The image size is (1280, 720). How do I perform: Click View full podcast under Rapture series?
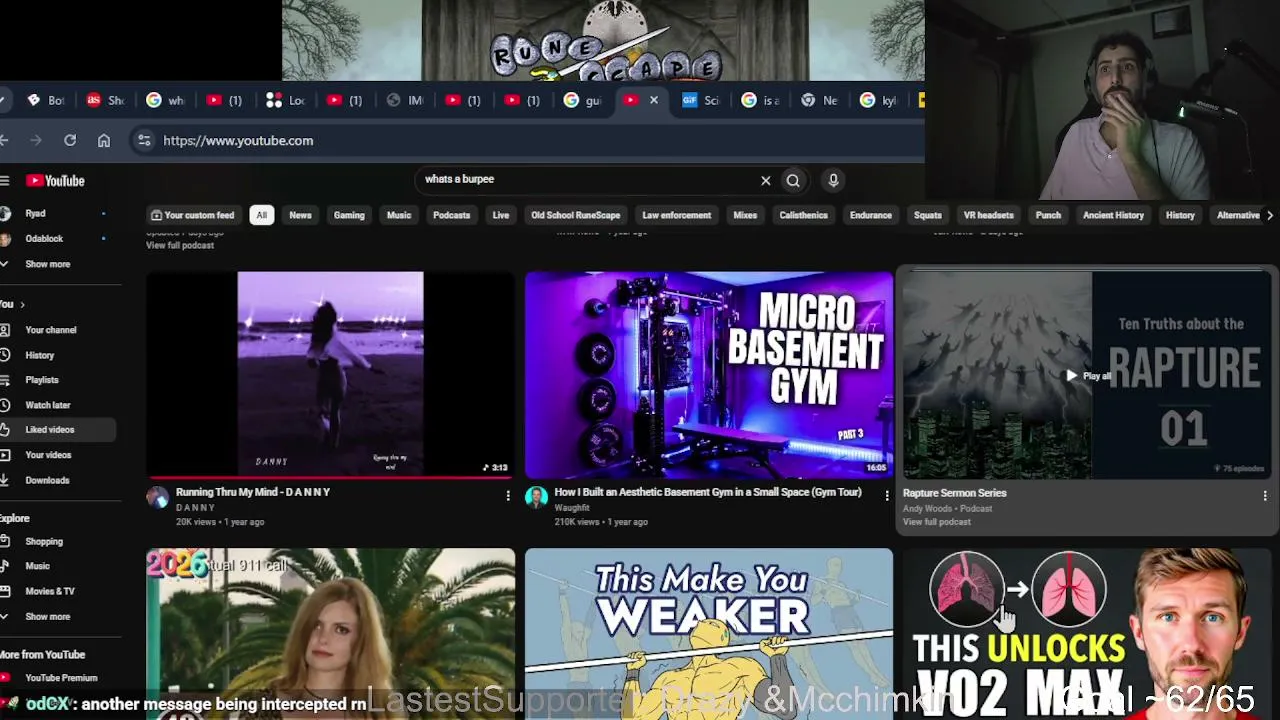pyautogui.click(x=936, y=522)
